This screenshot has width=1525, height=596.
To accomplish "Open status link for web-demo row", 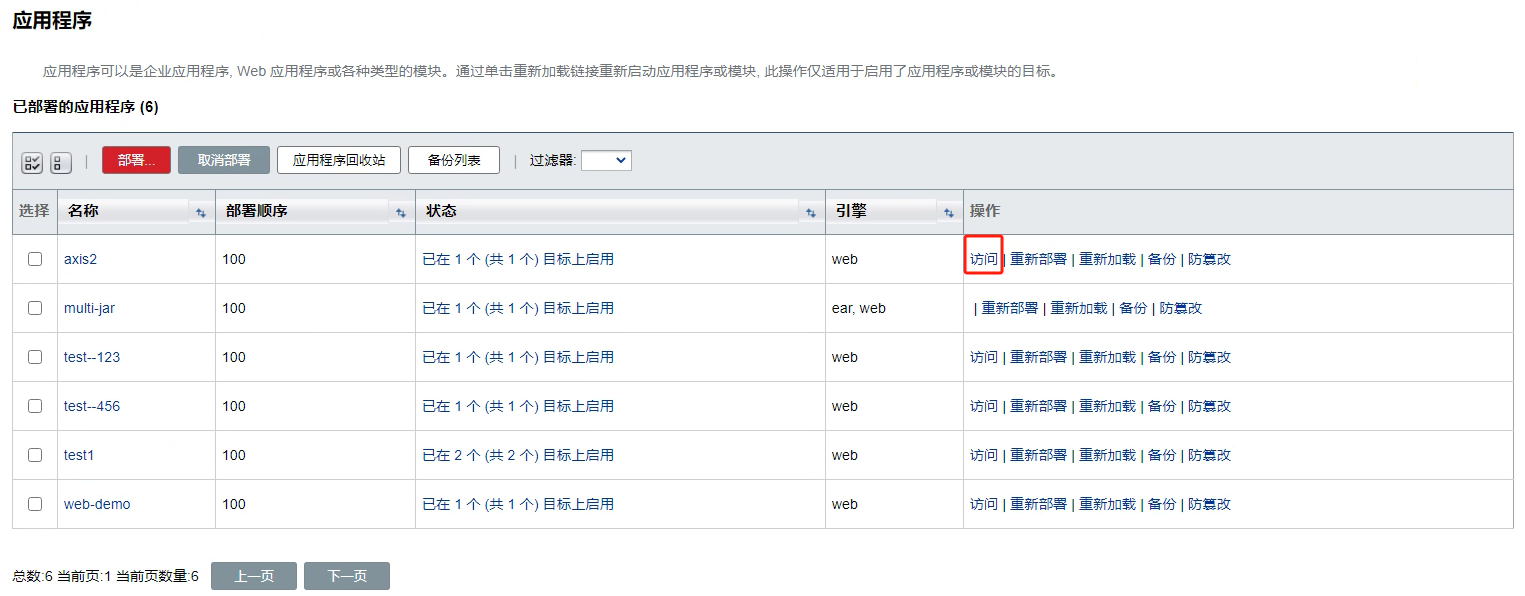I will (518, 504).
